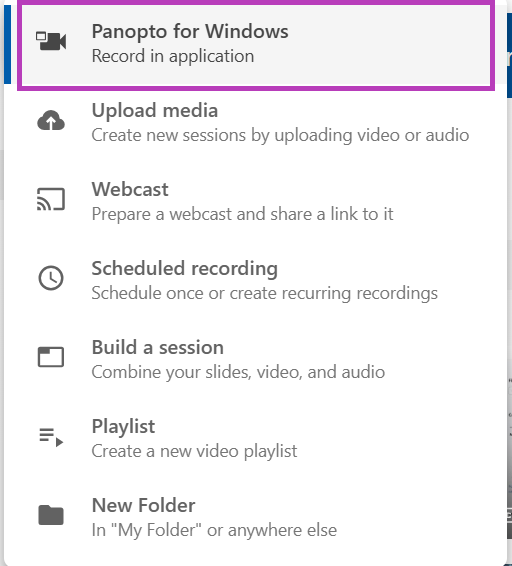Image resolution: width=512 pixels, height=566 pixels.
Task: Click the Panopto for Windows camera icon
Action: point(51,41)
